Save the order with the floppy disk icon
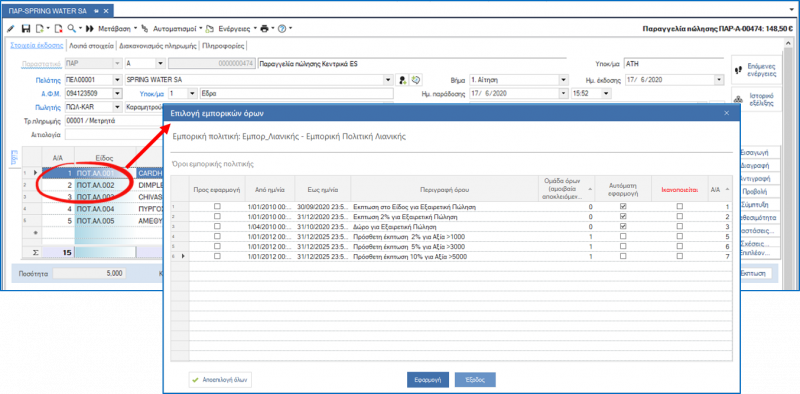Image resolution: width=800 pixels, height=394 pixels. pos(26,29)
